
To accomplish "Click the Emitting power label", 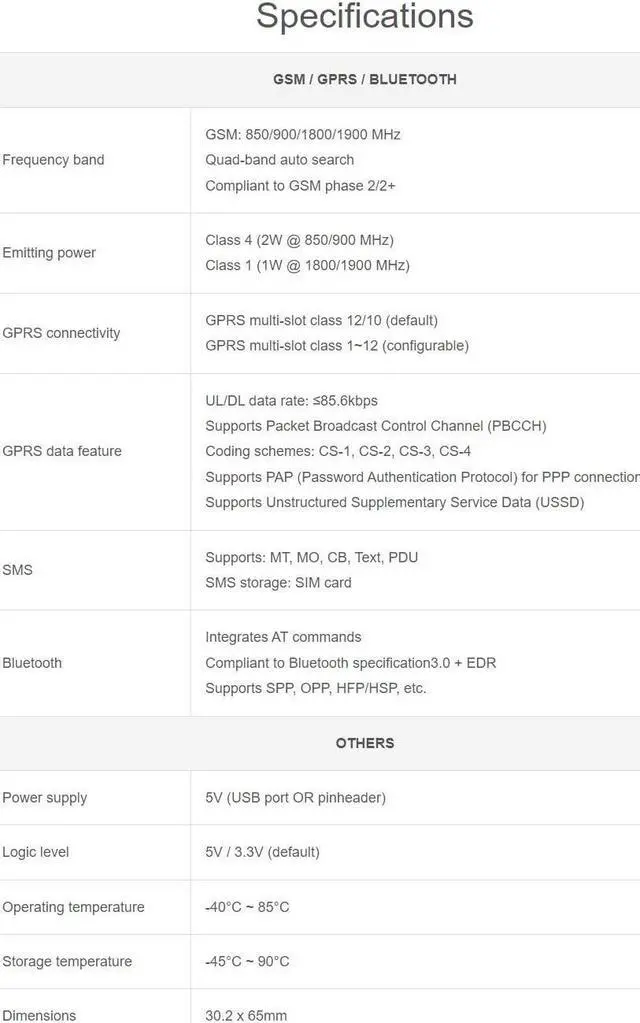I will [x=49, y=253].
